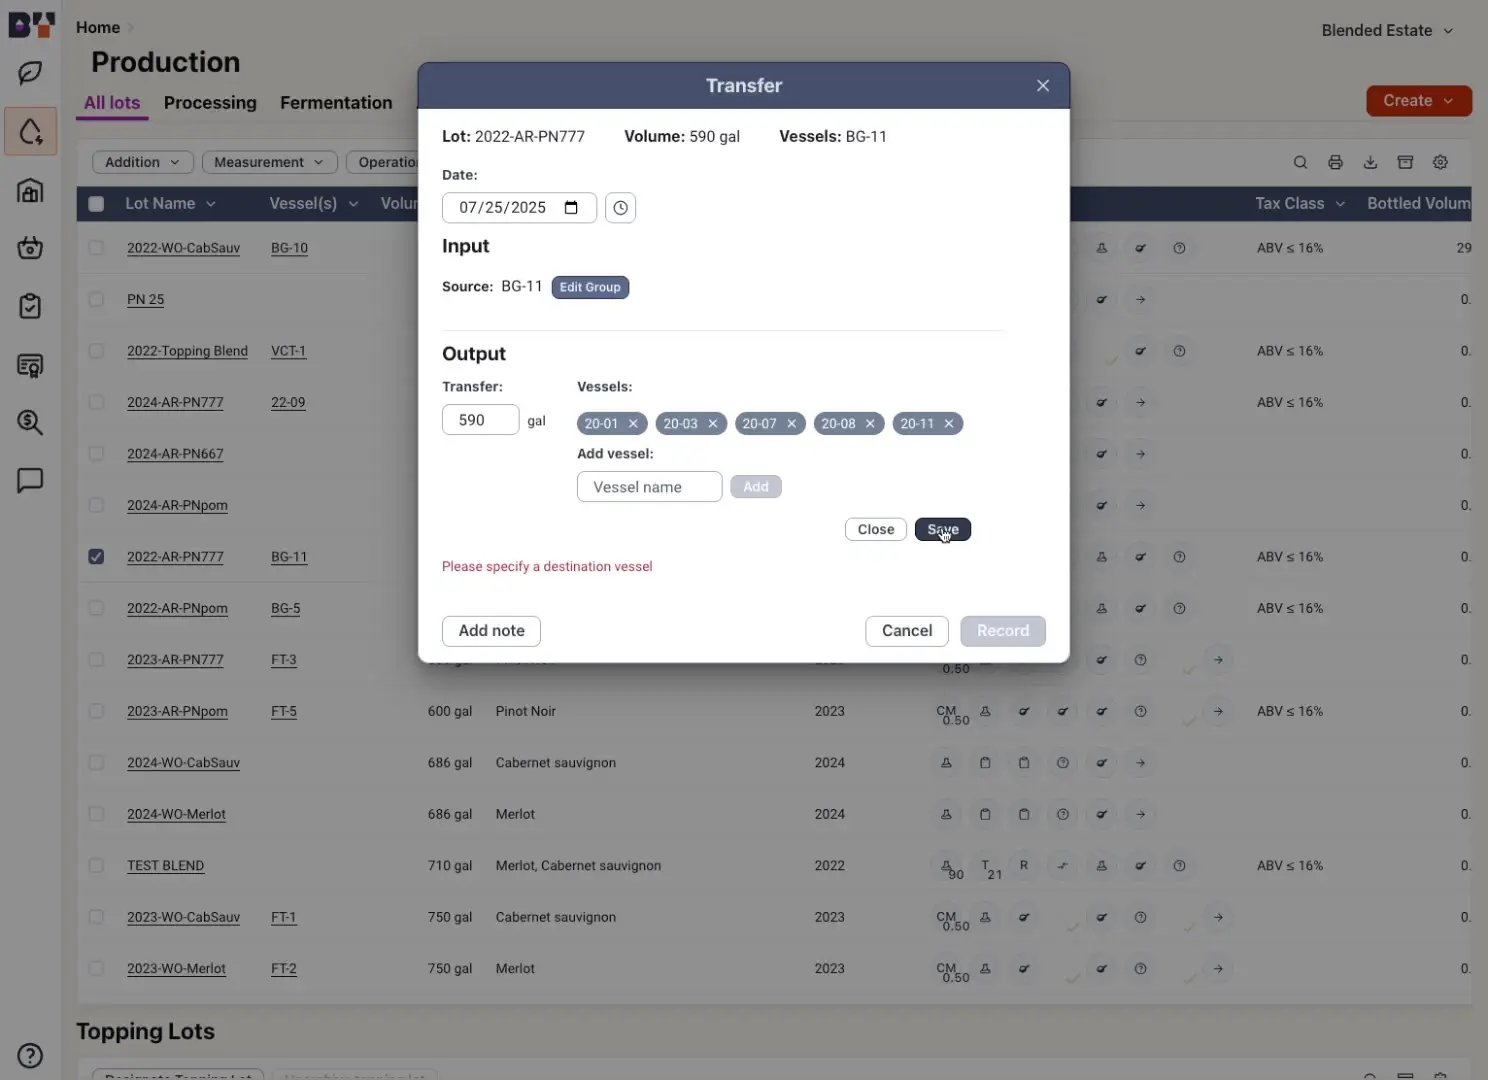This screenshot has height=1080, width=1488.
Task: Open the Measurement dropdown
Action: [x=269, y=162]
